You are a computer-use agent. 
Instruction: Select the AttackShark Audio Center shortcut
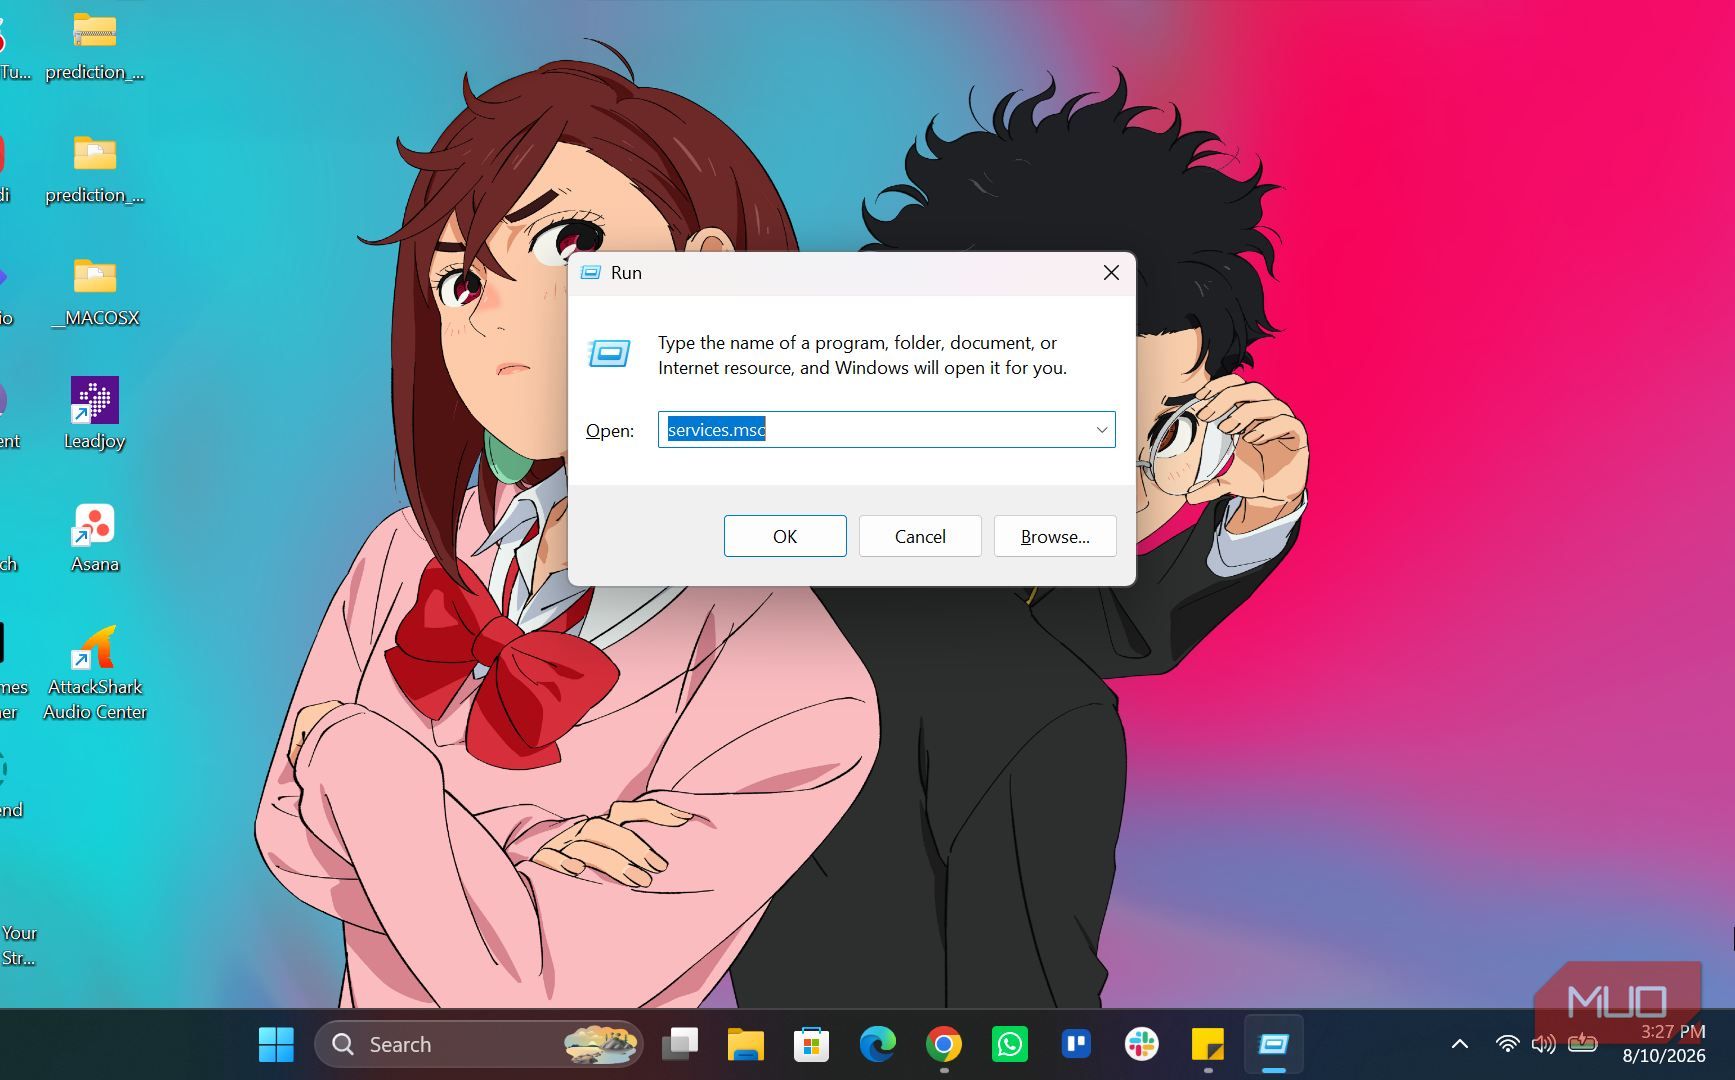(x=95, y=672)
